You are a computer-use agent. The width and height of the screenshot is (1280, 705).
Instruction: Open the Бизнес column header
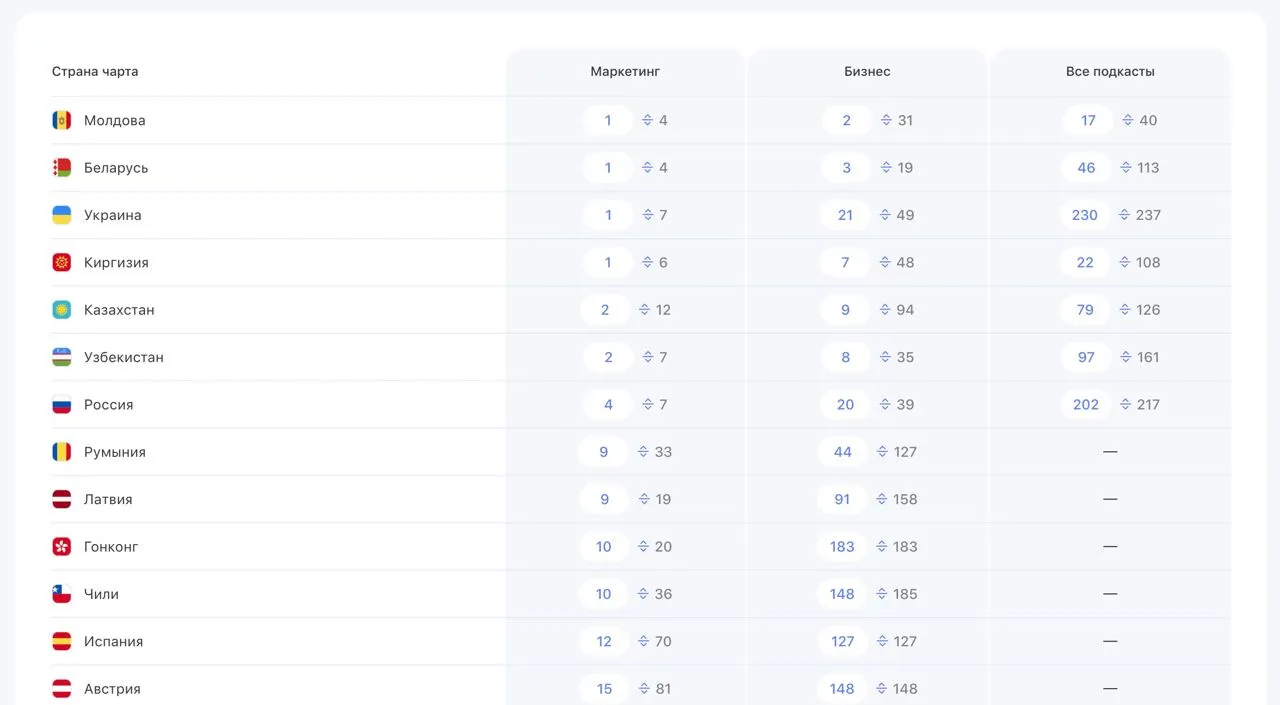pos(867,72)
